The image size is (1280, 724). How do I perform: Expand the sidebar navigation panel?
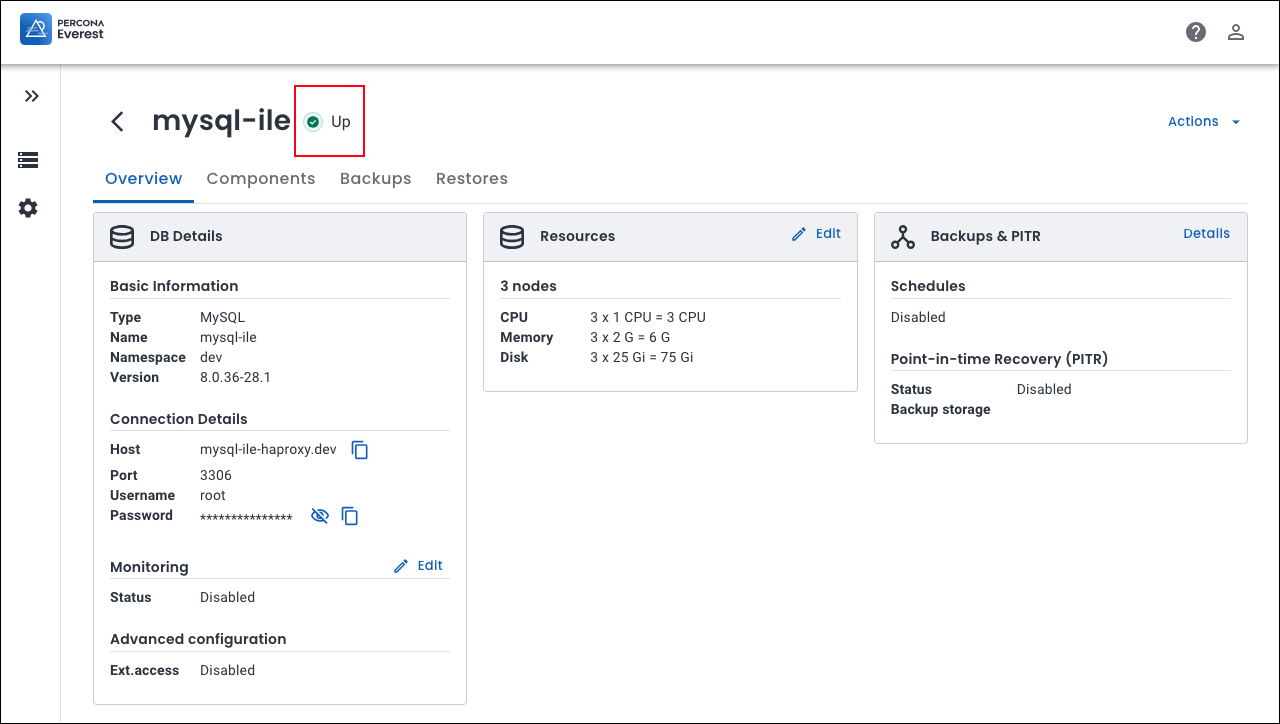(32, 96)
